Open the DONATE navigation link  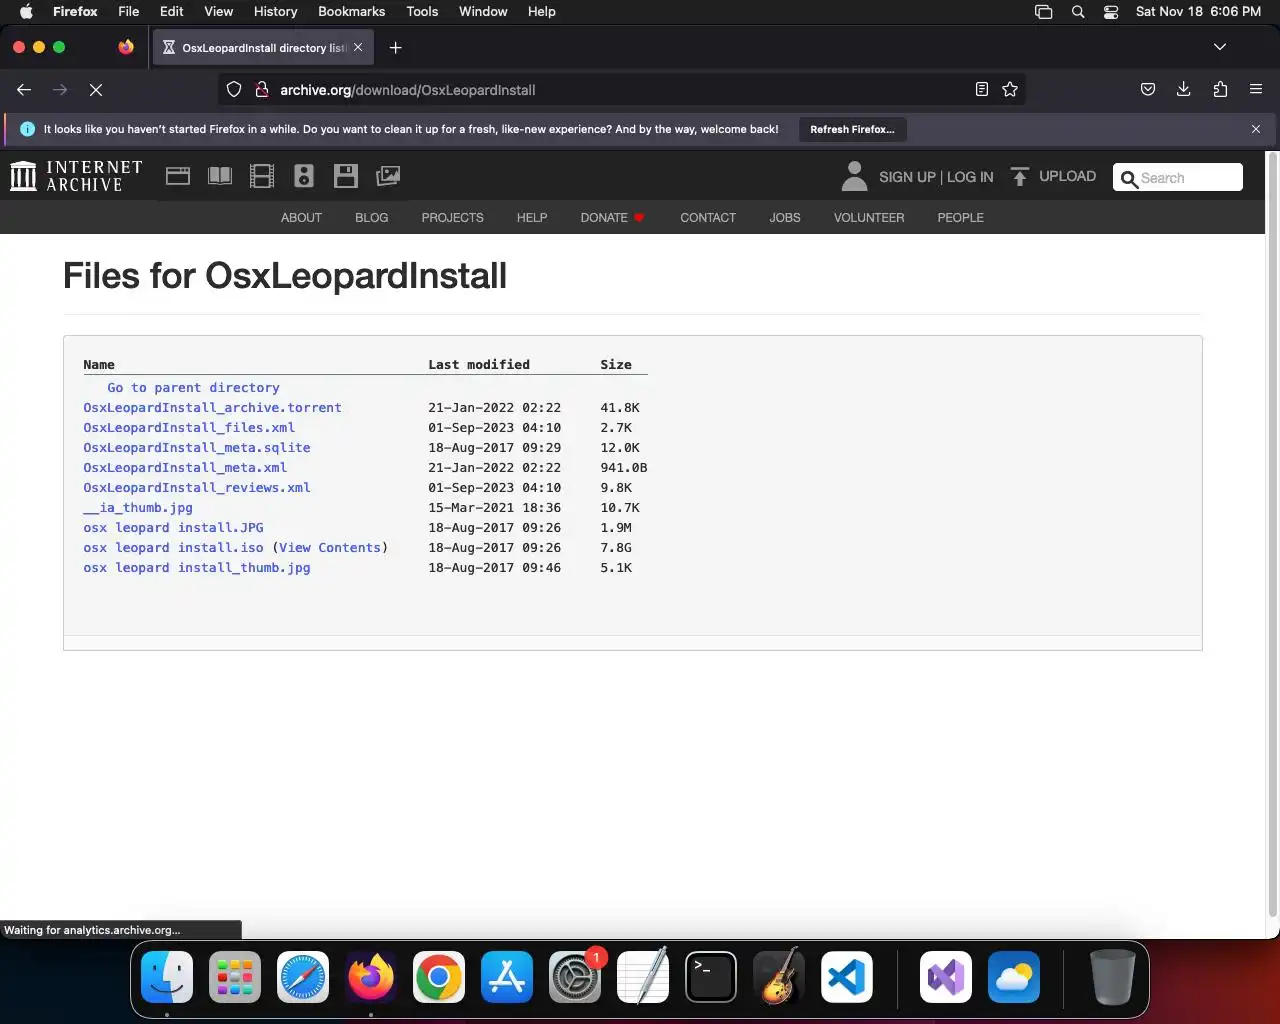click(x=612, y=217)
